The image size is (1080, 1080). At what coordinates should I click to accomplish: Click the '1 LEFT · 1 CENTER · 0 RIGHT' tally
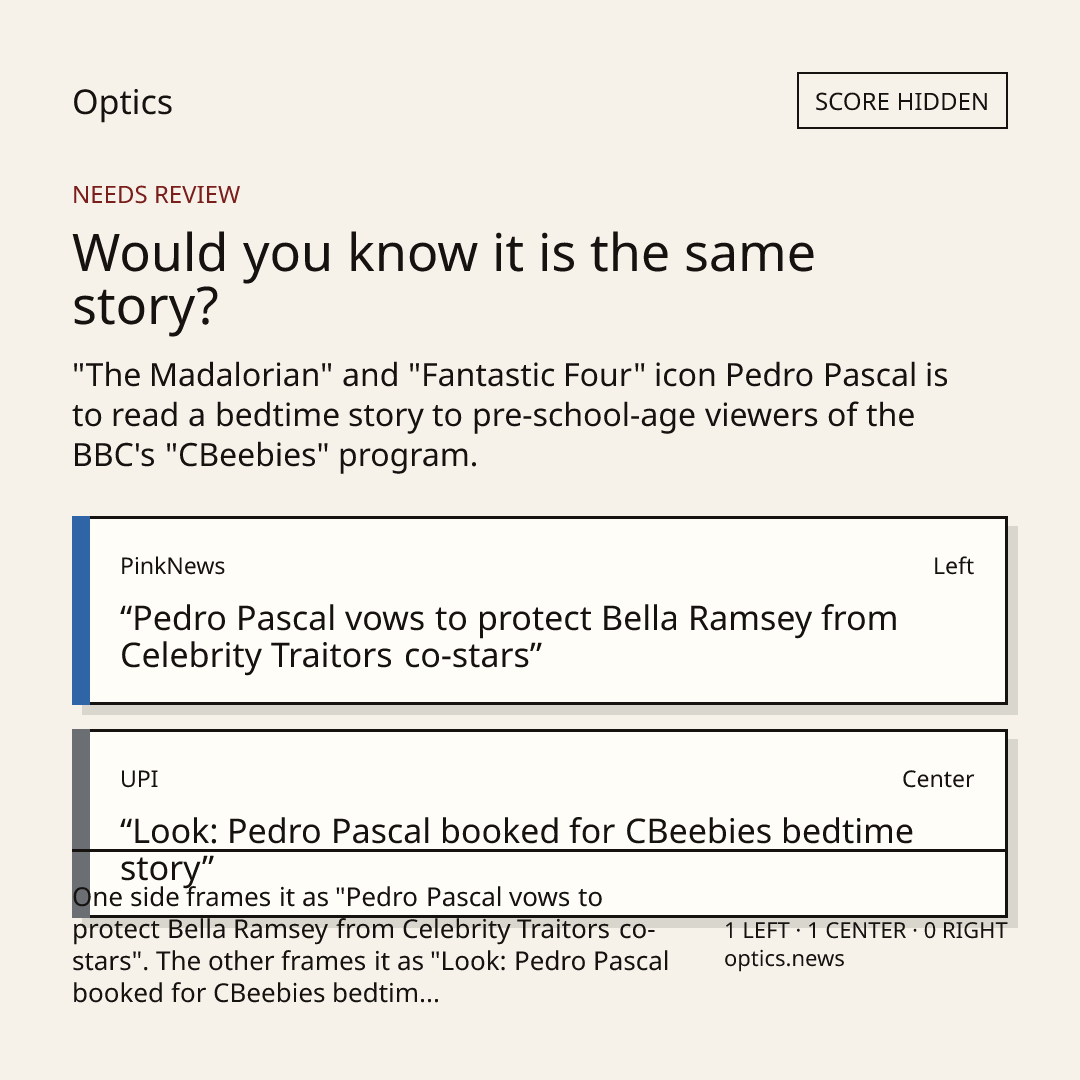point(865,931)
